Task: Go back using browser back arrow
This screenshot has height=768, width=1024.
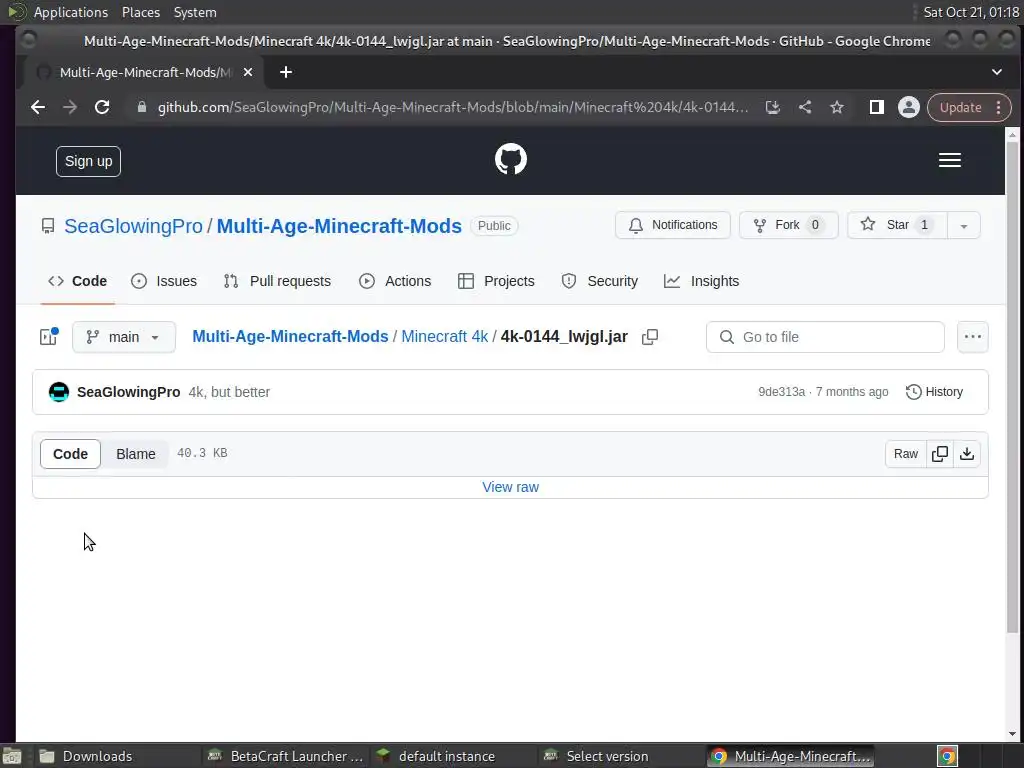Action: click(x=38, y=107)
